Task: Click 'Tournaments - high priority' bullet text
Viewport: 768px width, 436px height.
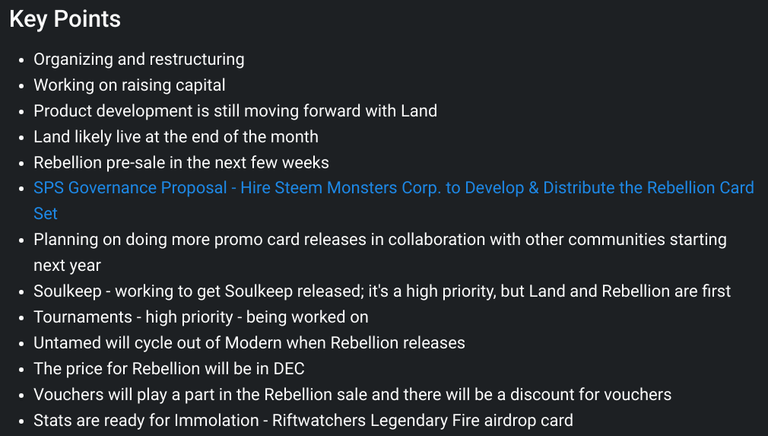Action: (201, 317)
